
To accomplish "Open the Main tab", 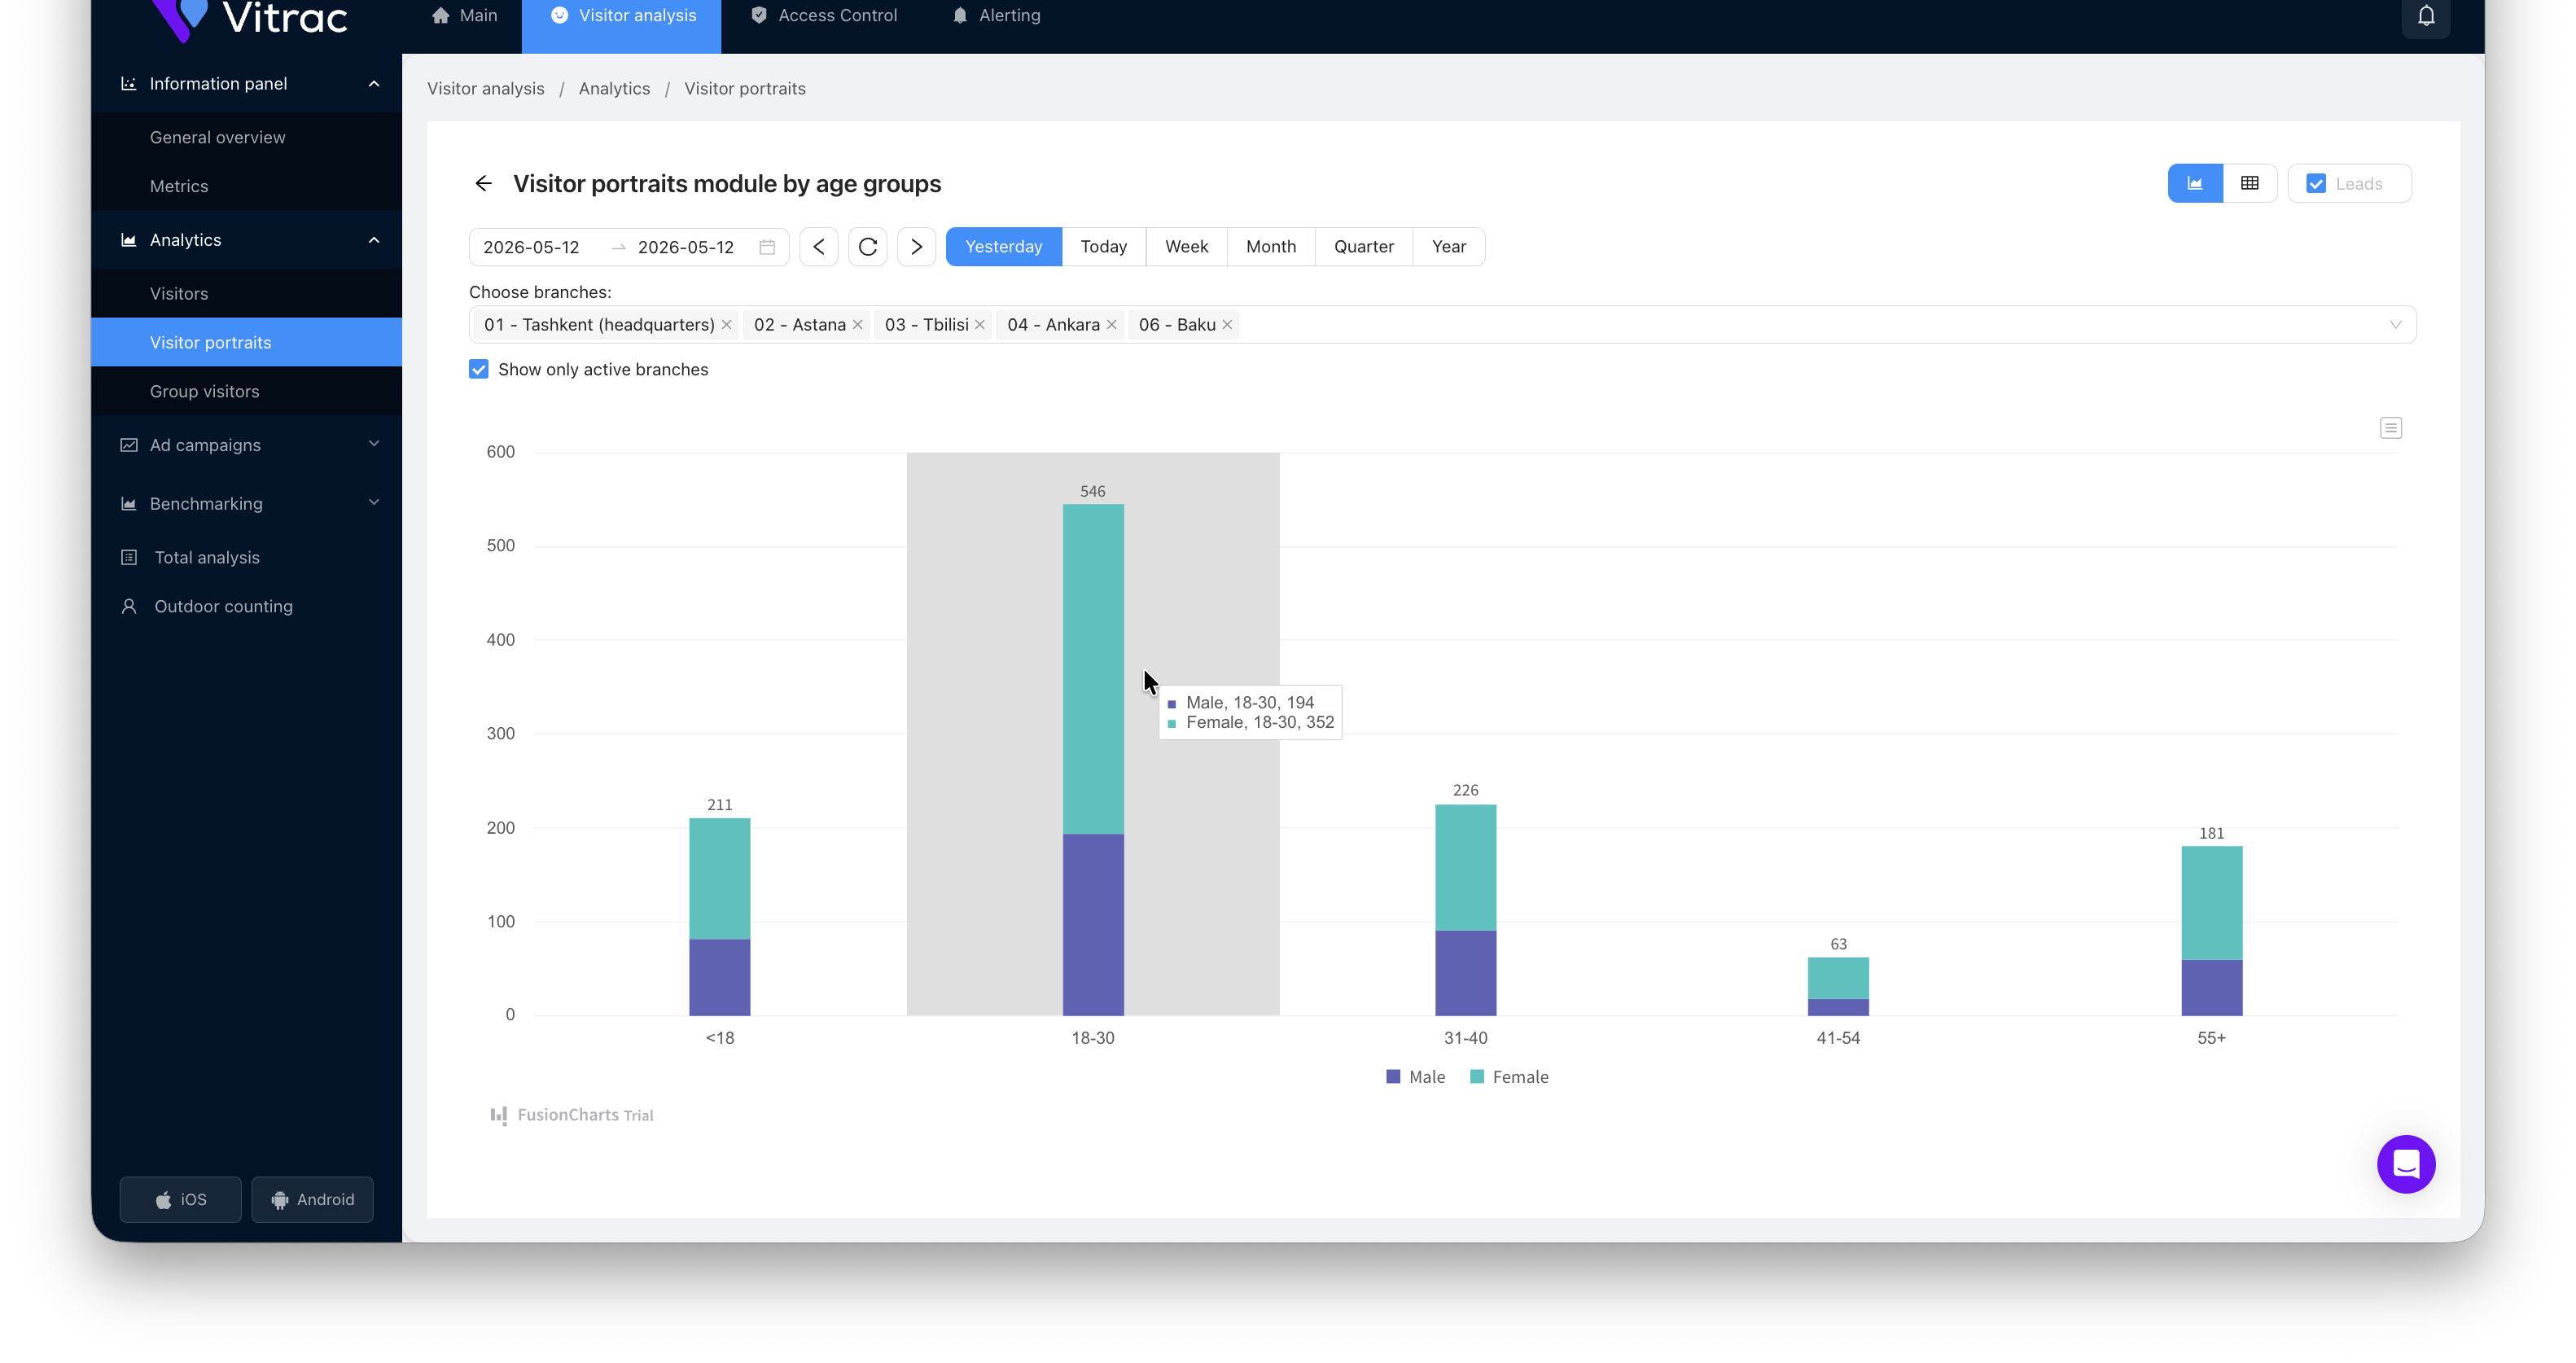I will pos(464,16).
